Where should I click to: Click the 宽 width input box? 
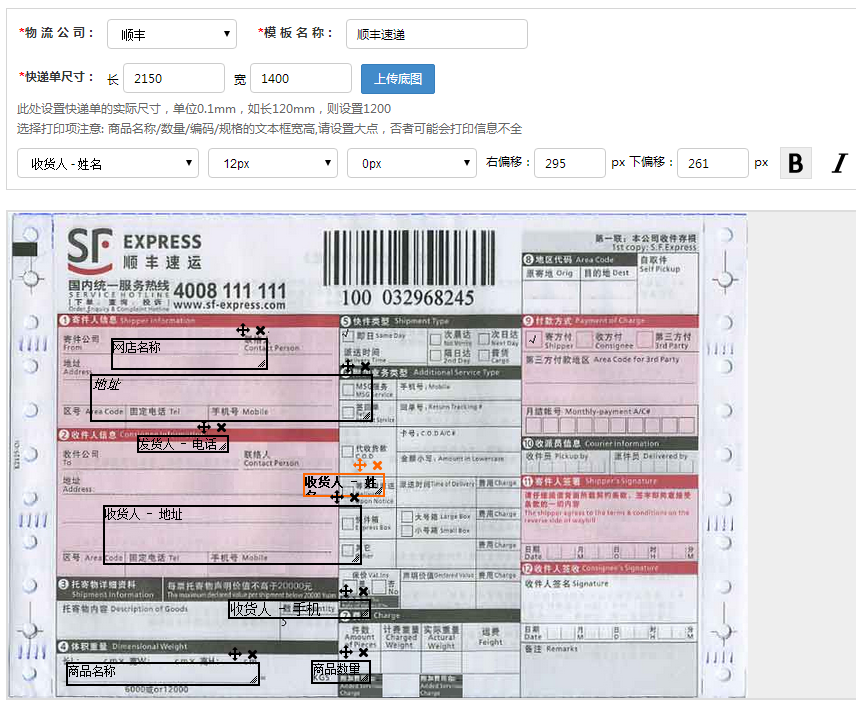pos(300,78)
